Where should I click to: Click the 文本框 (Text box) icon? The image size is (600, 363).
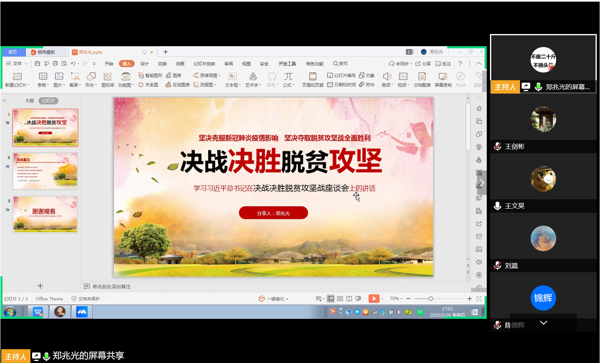[x=232, y=76]
